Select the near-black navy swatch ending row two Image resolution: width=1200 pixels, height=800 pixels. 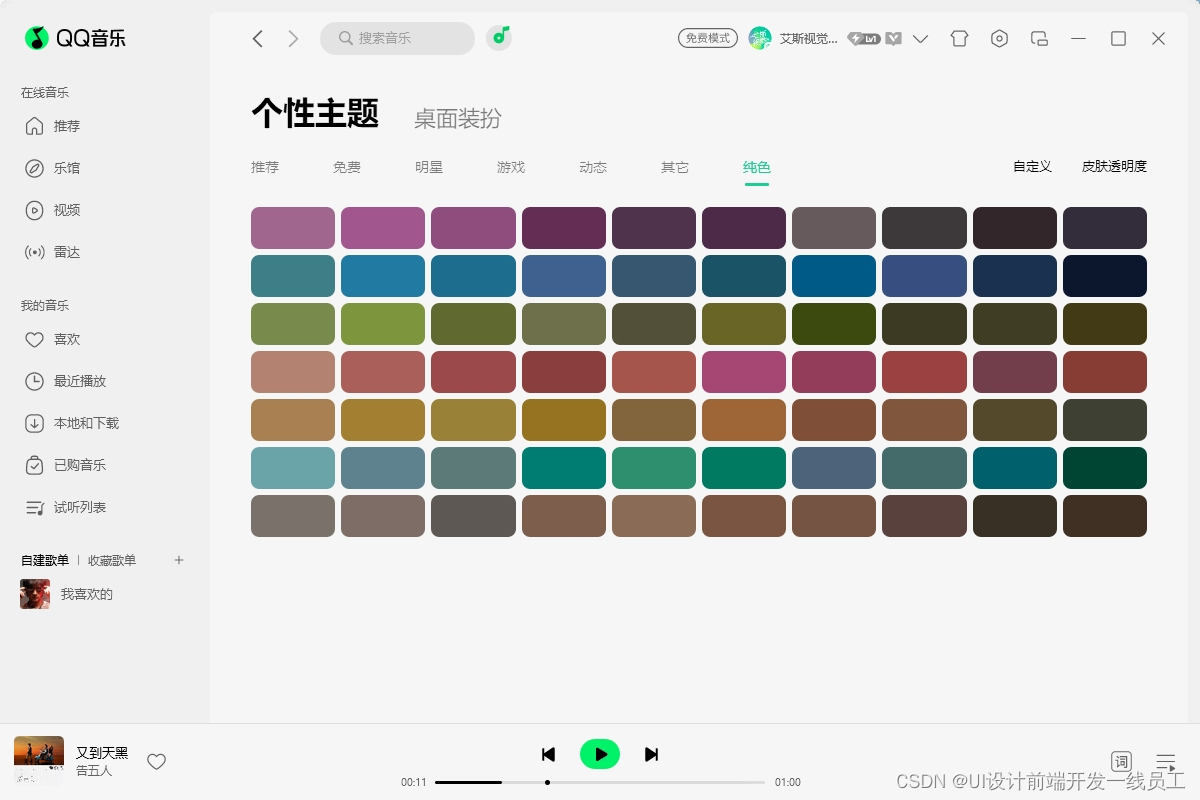tap(1105, 276)
